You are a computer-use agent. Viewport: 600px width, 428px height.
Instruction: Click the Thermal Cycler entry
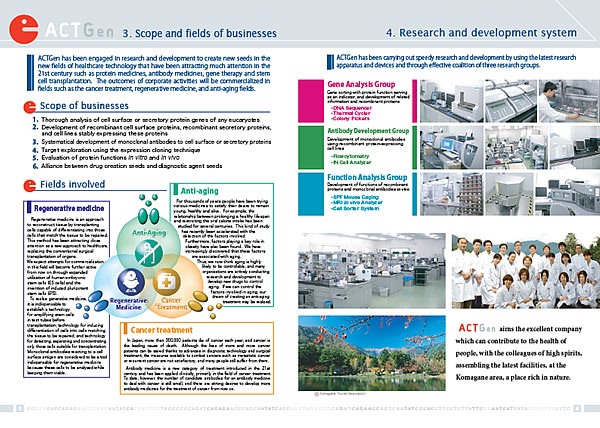(351, 113)
